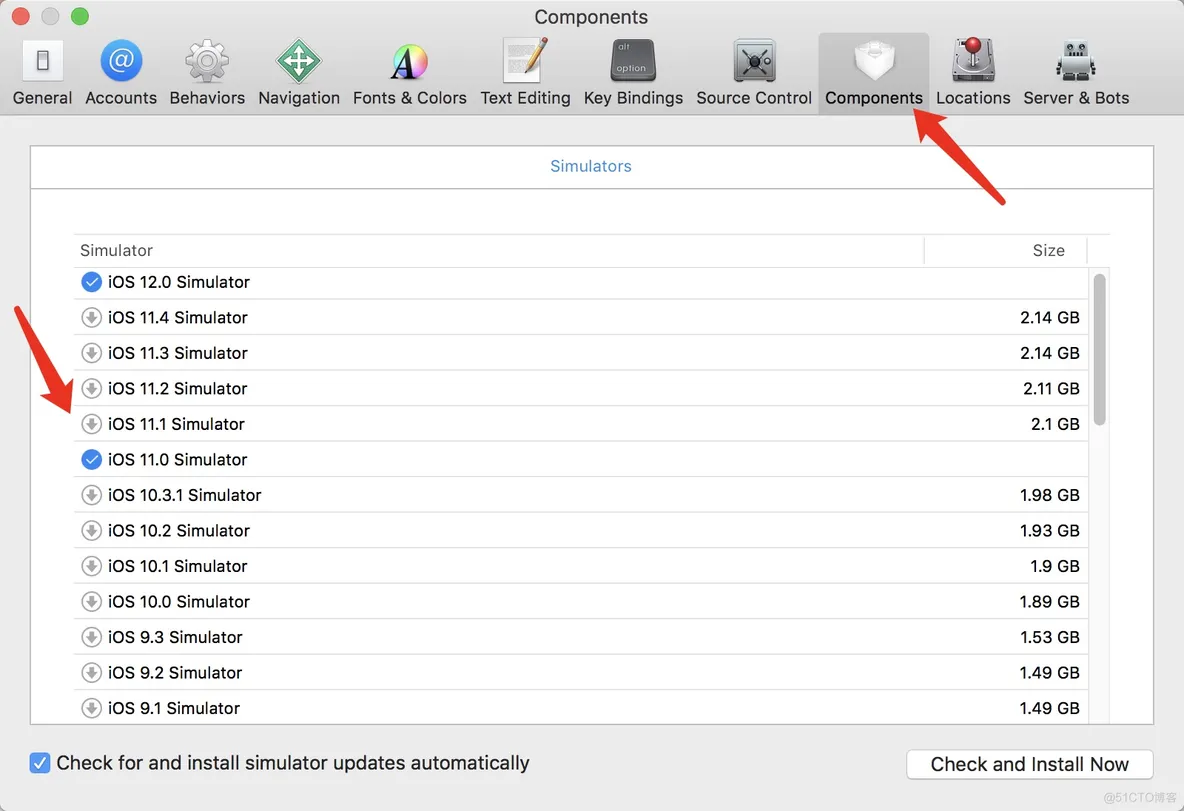Click the installed checkmark for iOS 11.0
This screenshot has height=811, width=1184.
coord(91,459)
